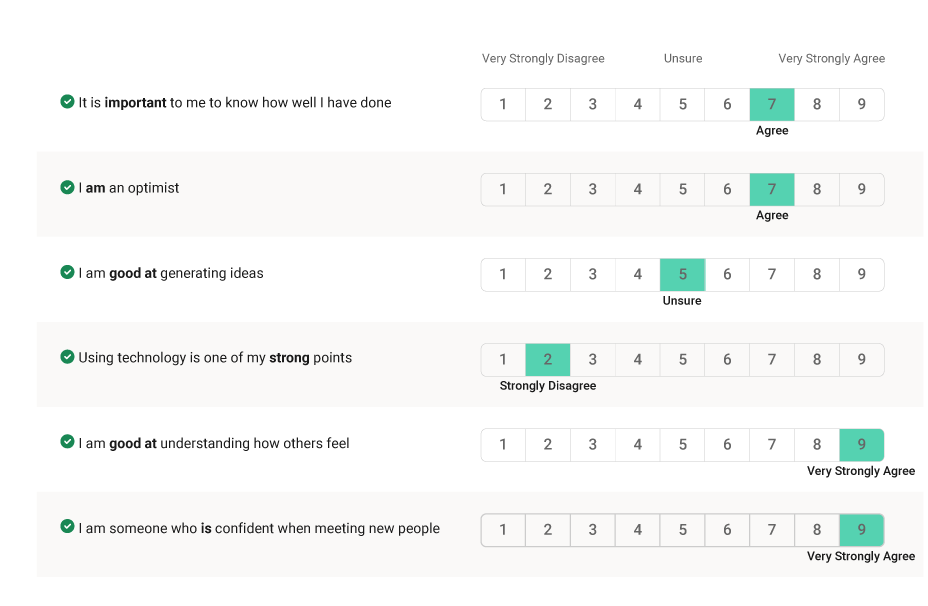This screenshot has width=928, height=606.
Task: Click the 'Very Strongly Agree' scale header
Action: click(831, 59)
